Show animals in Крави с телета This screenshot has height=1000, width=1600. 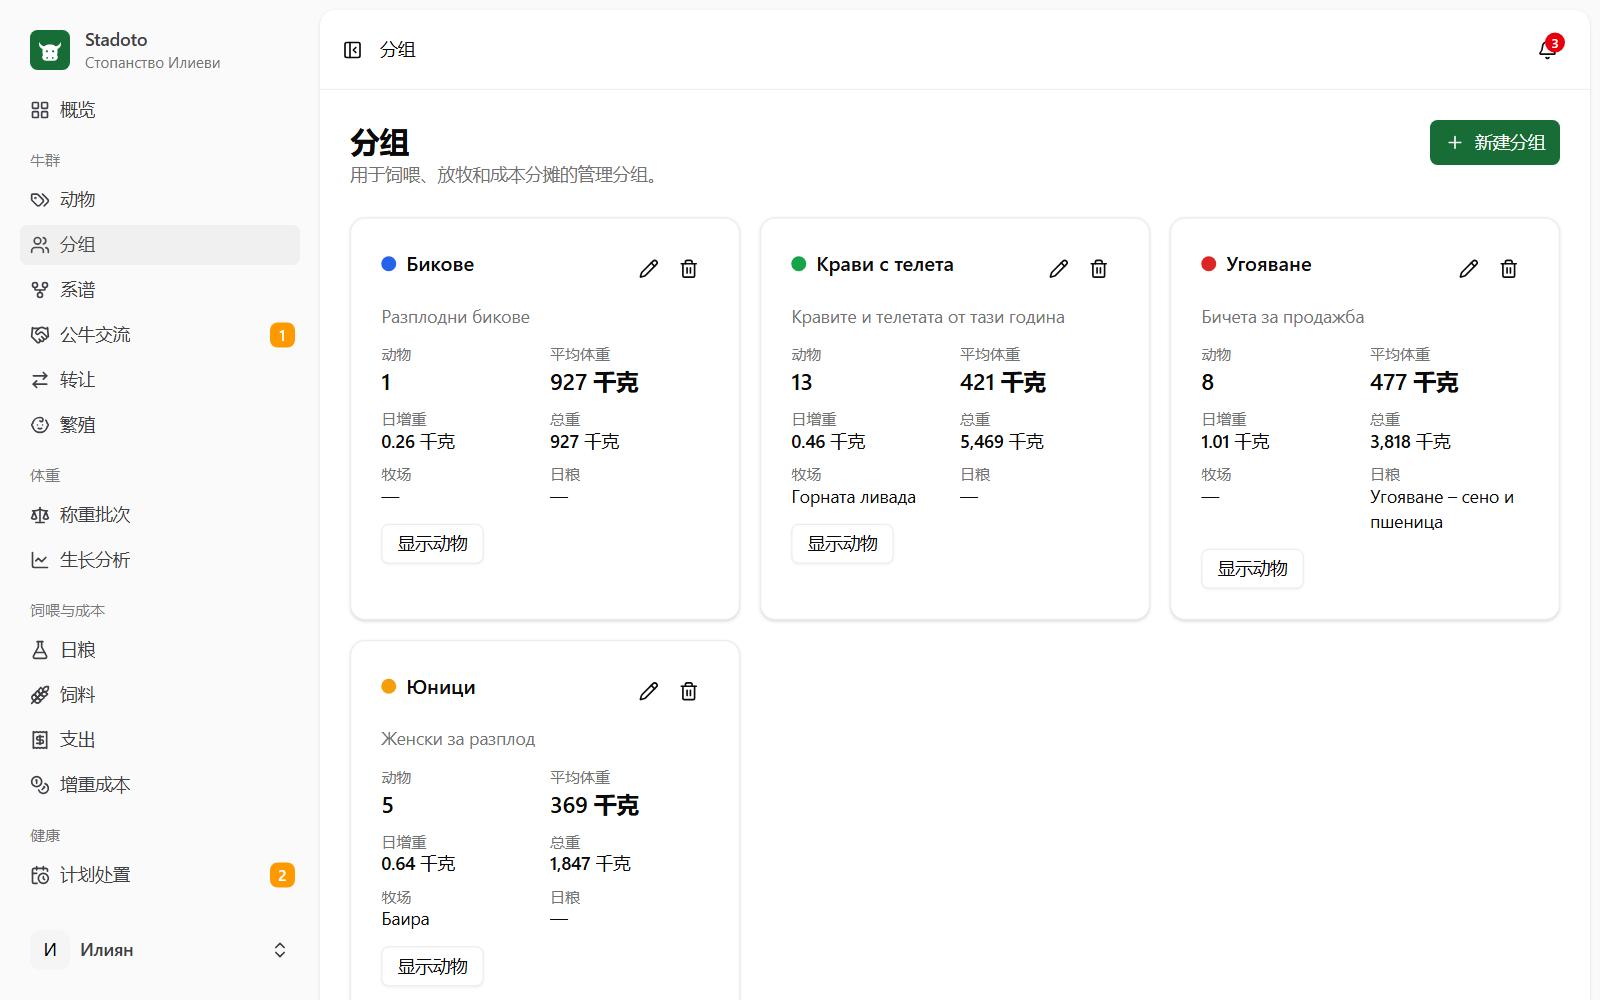tap(842, 544)
